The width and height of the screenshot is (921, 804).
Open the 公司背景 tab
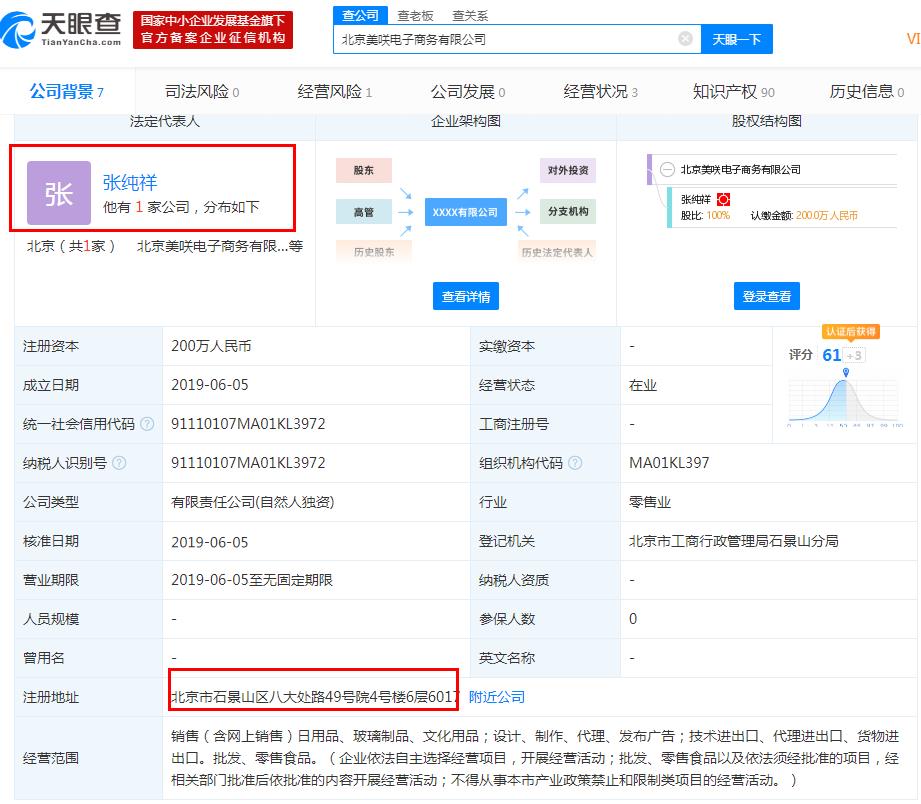(x=66, y=92)
